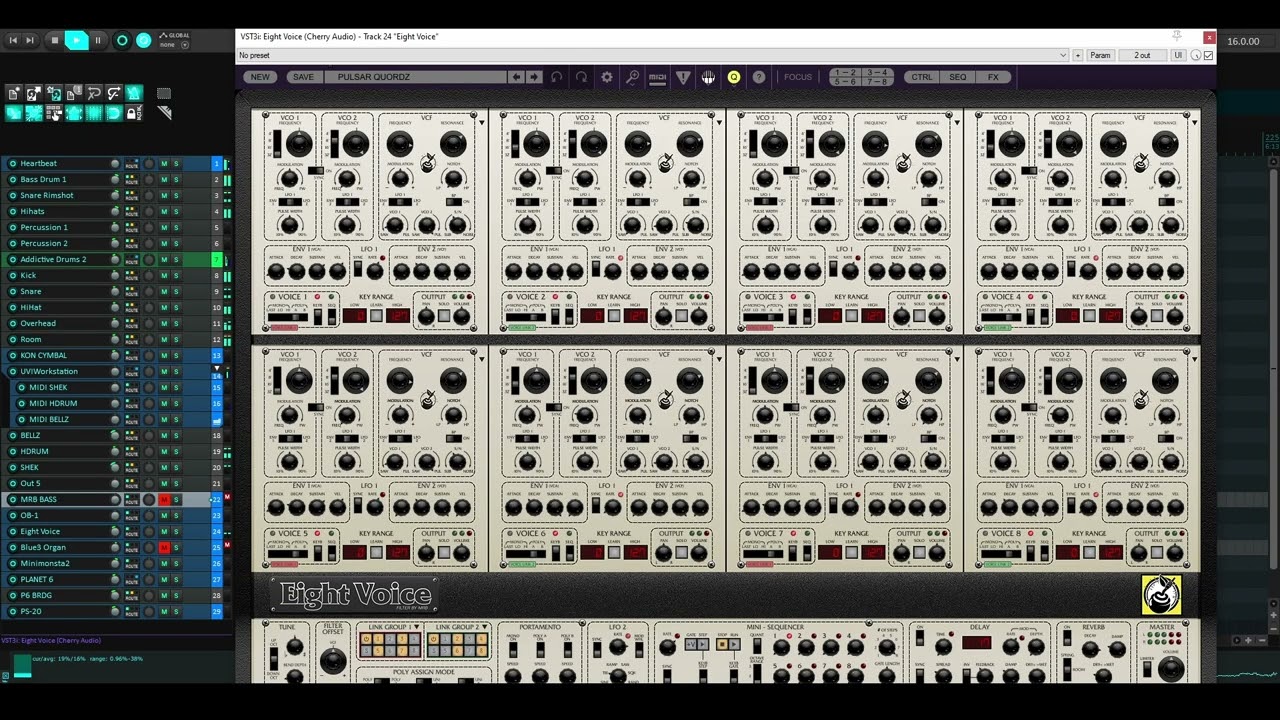Open routing for Addictive Drums 2 track
Screen dimensions: 1280x720
131,259
